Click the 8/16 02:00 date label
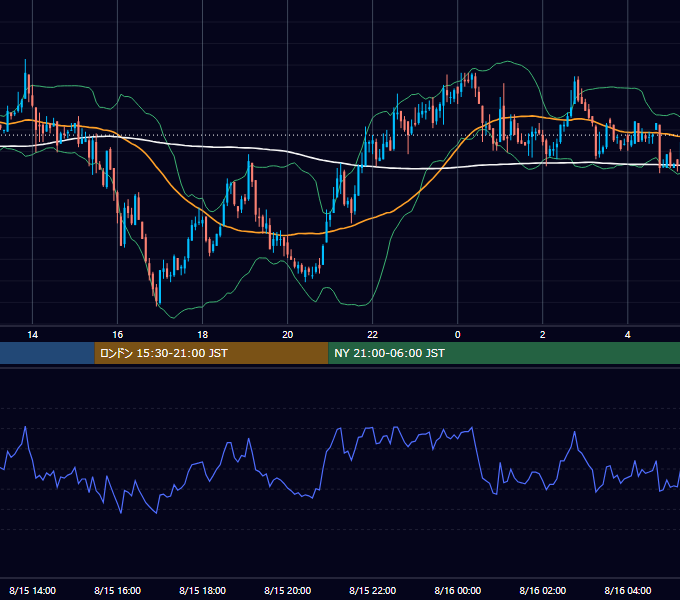This screenshot has width=680, height=600. click(x=543, y=590)
